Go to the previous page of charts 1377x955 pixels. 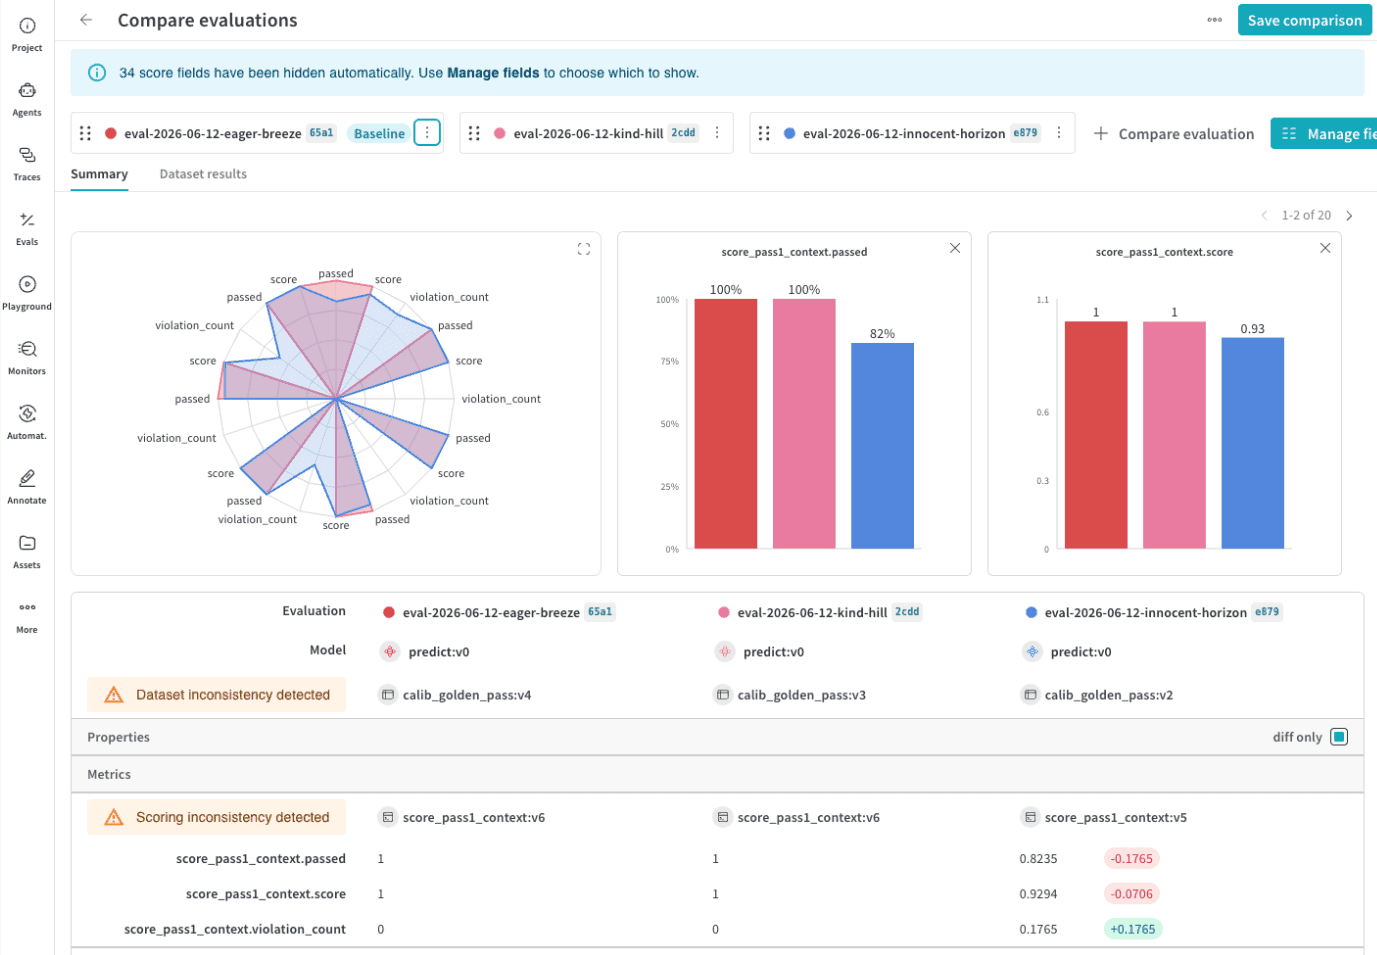point(1264,216)
